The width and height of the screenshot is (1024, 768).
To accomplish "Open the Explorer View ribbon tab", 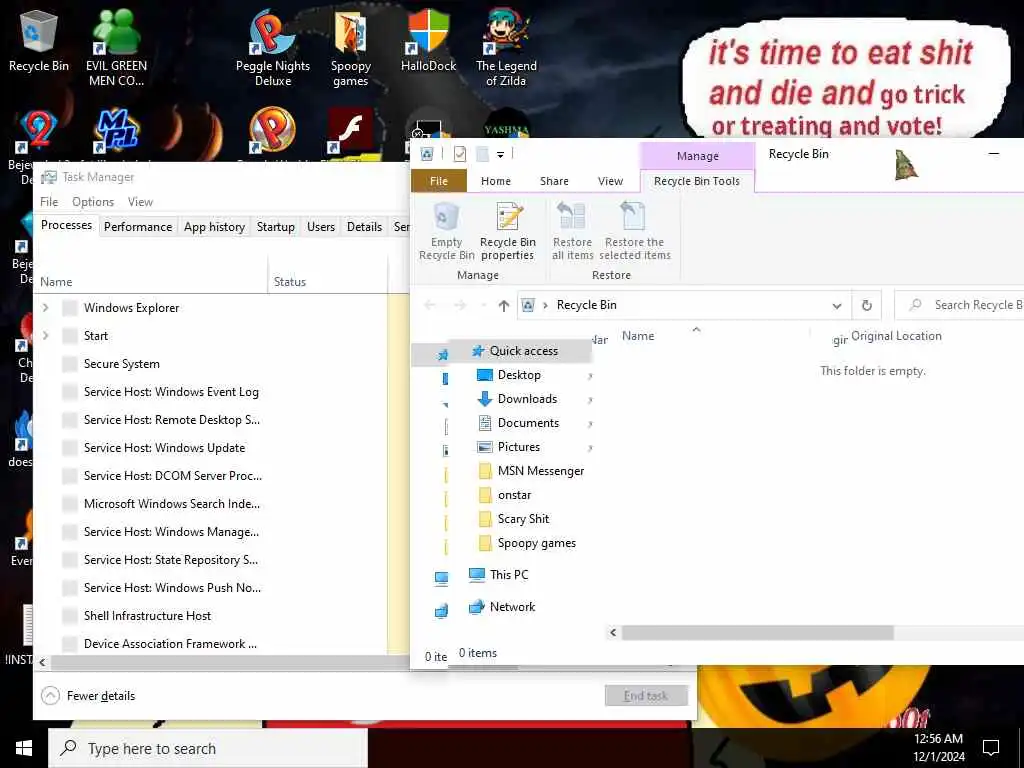I will click(x=610, y=181).
